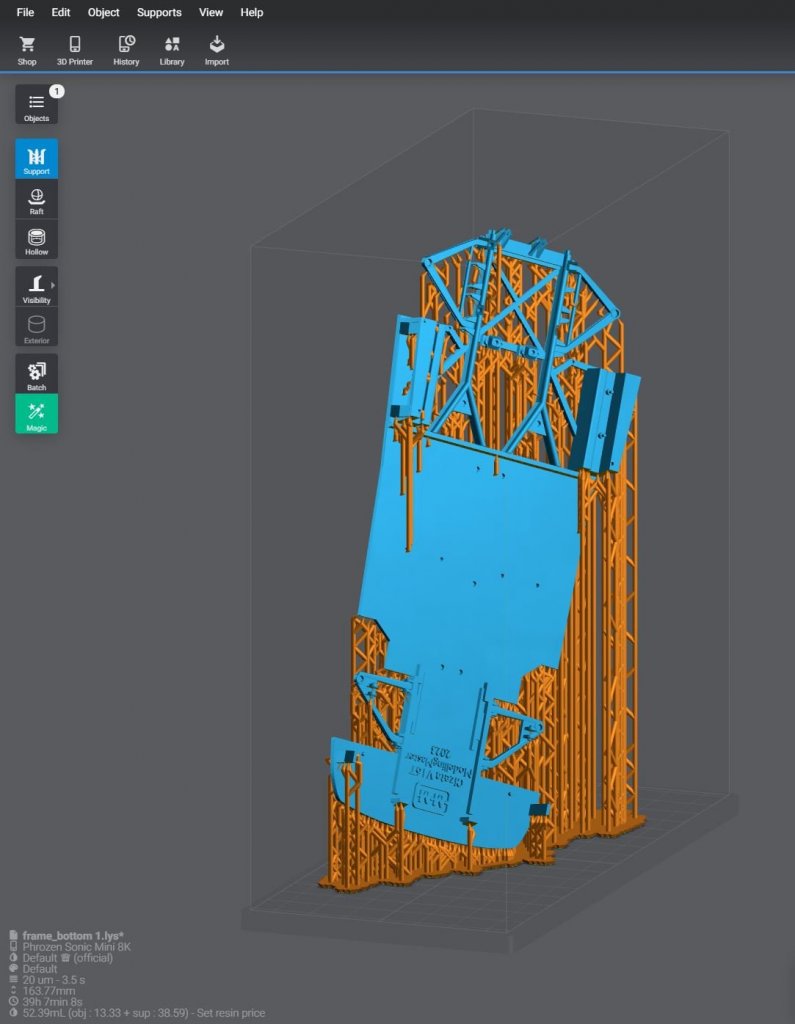Toggle the Exterior view option
The image size is (795, 1024).
(36, 328)
